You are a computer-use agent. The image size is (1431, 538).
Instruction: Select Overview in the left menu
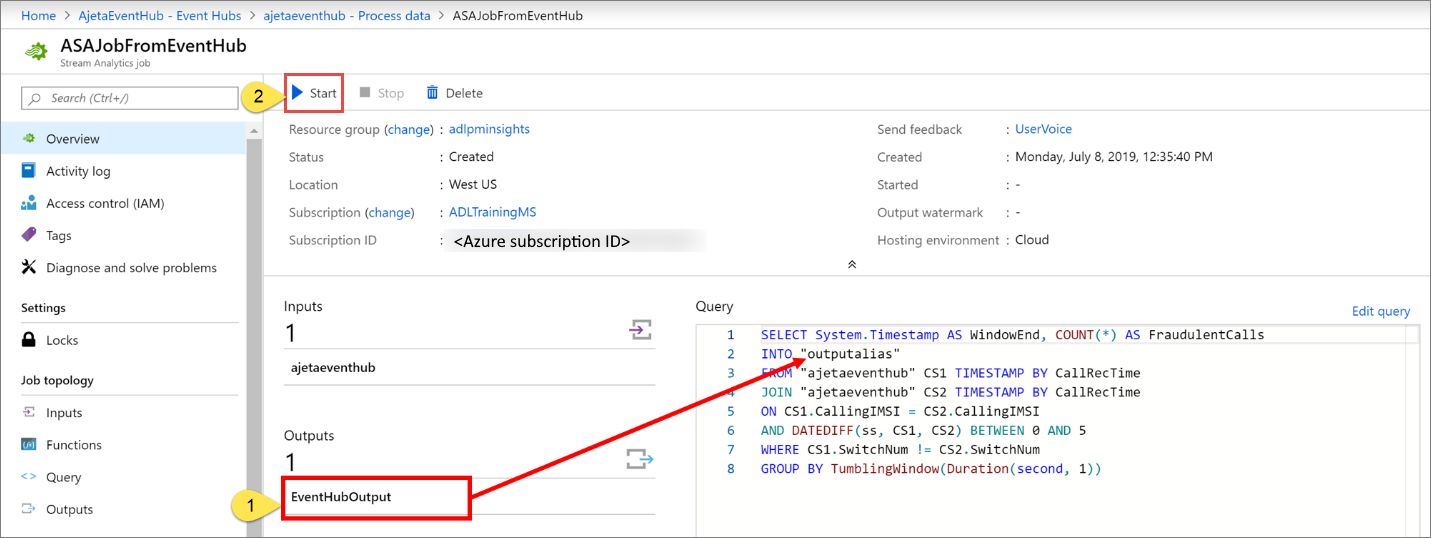73,139
